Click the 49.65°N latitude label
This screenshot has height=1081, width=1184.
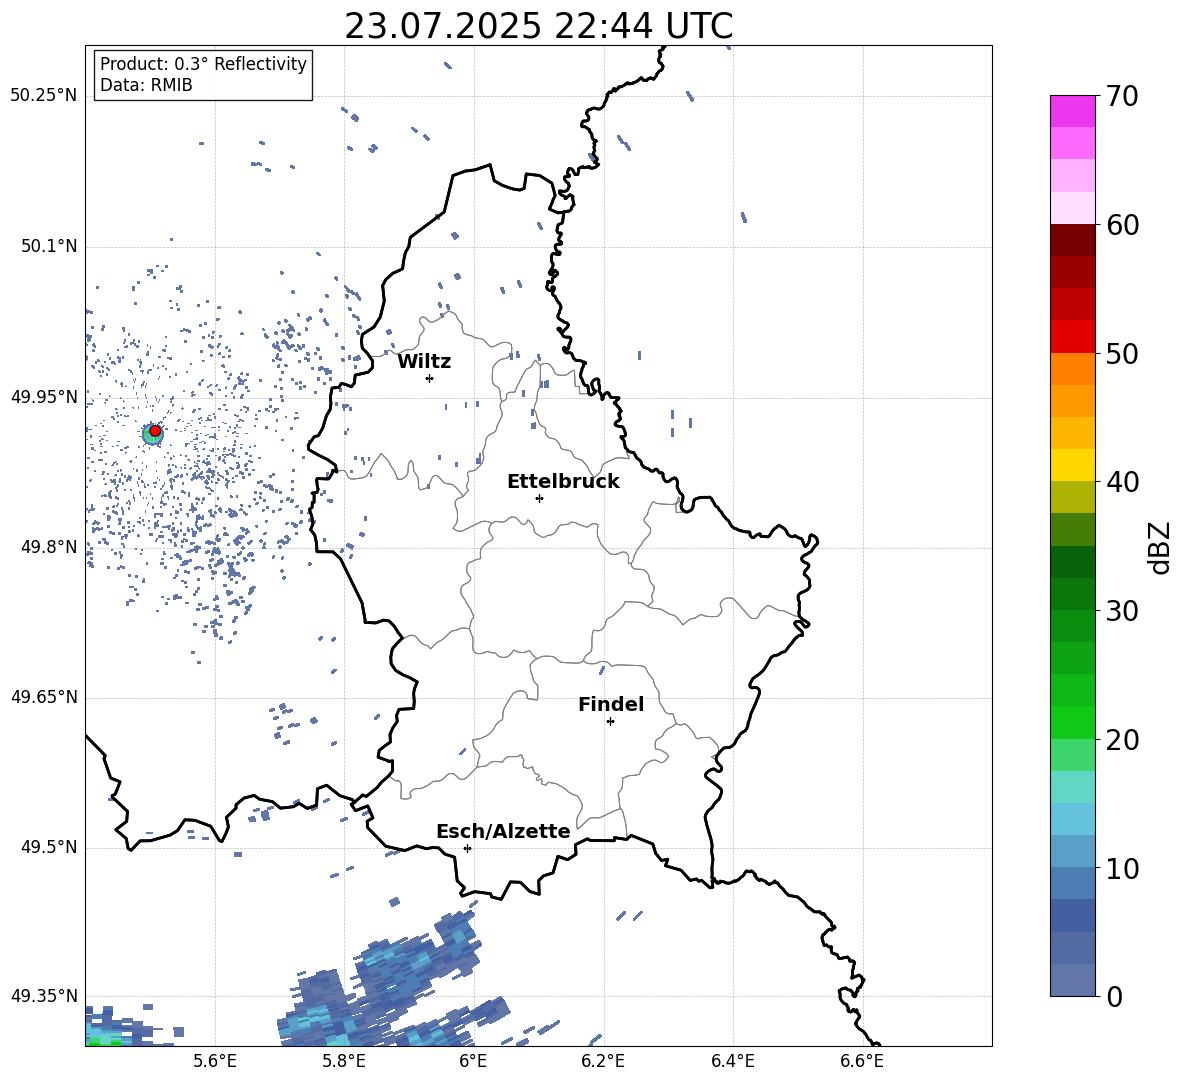tap(44, 697)
